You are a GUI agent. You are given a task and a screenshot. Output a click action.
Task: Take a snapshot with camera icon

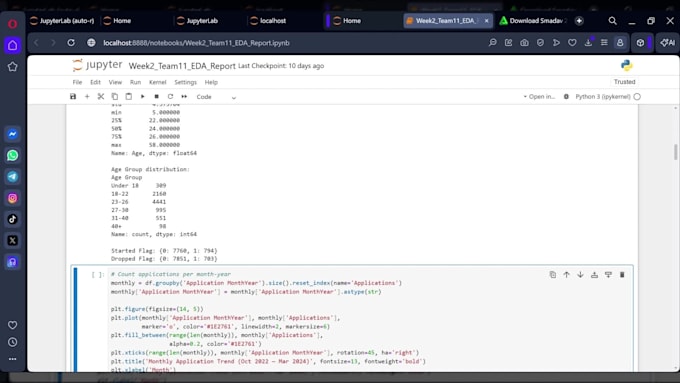click(524, 43)
